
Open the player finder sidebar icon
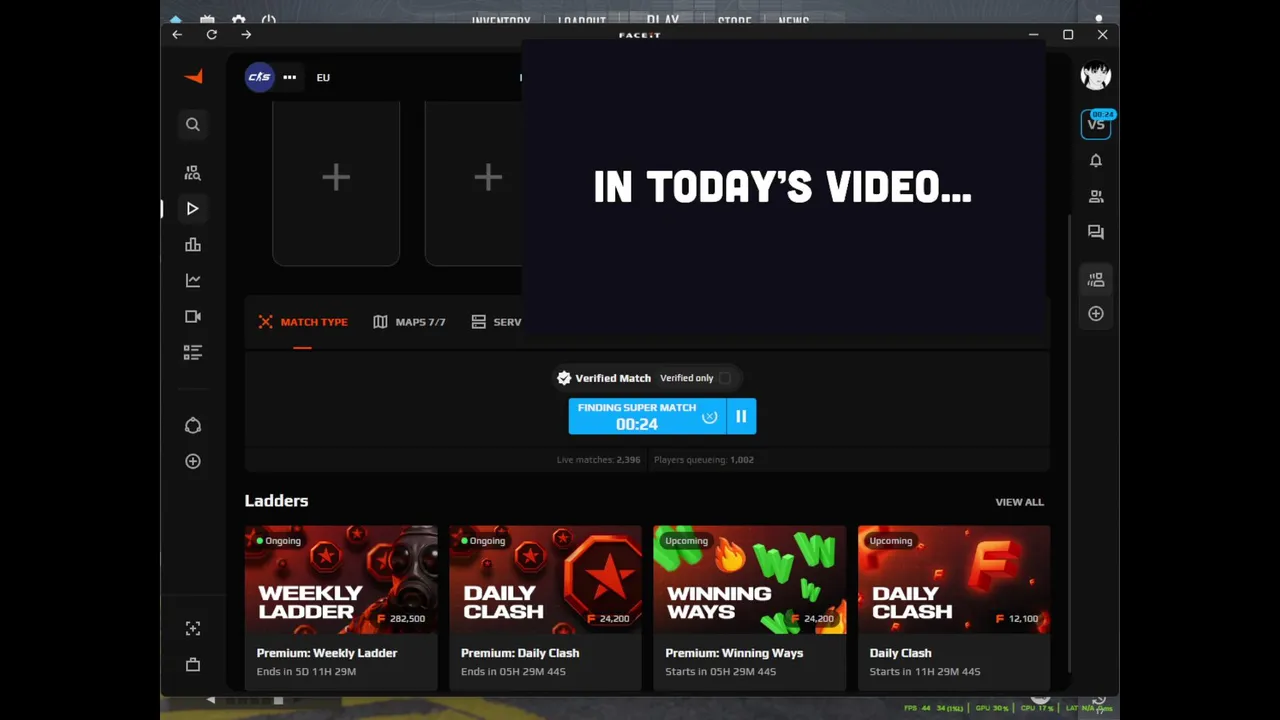pyautogui.click(x=193, y=173)
